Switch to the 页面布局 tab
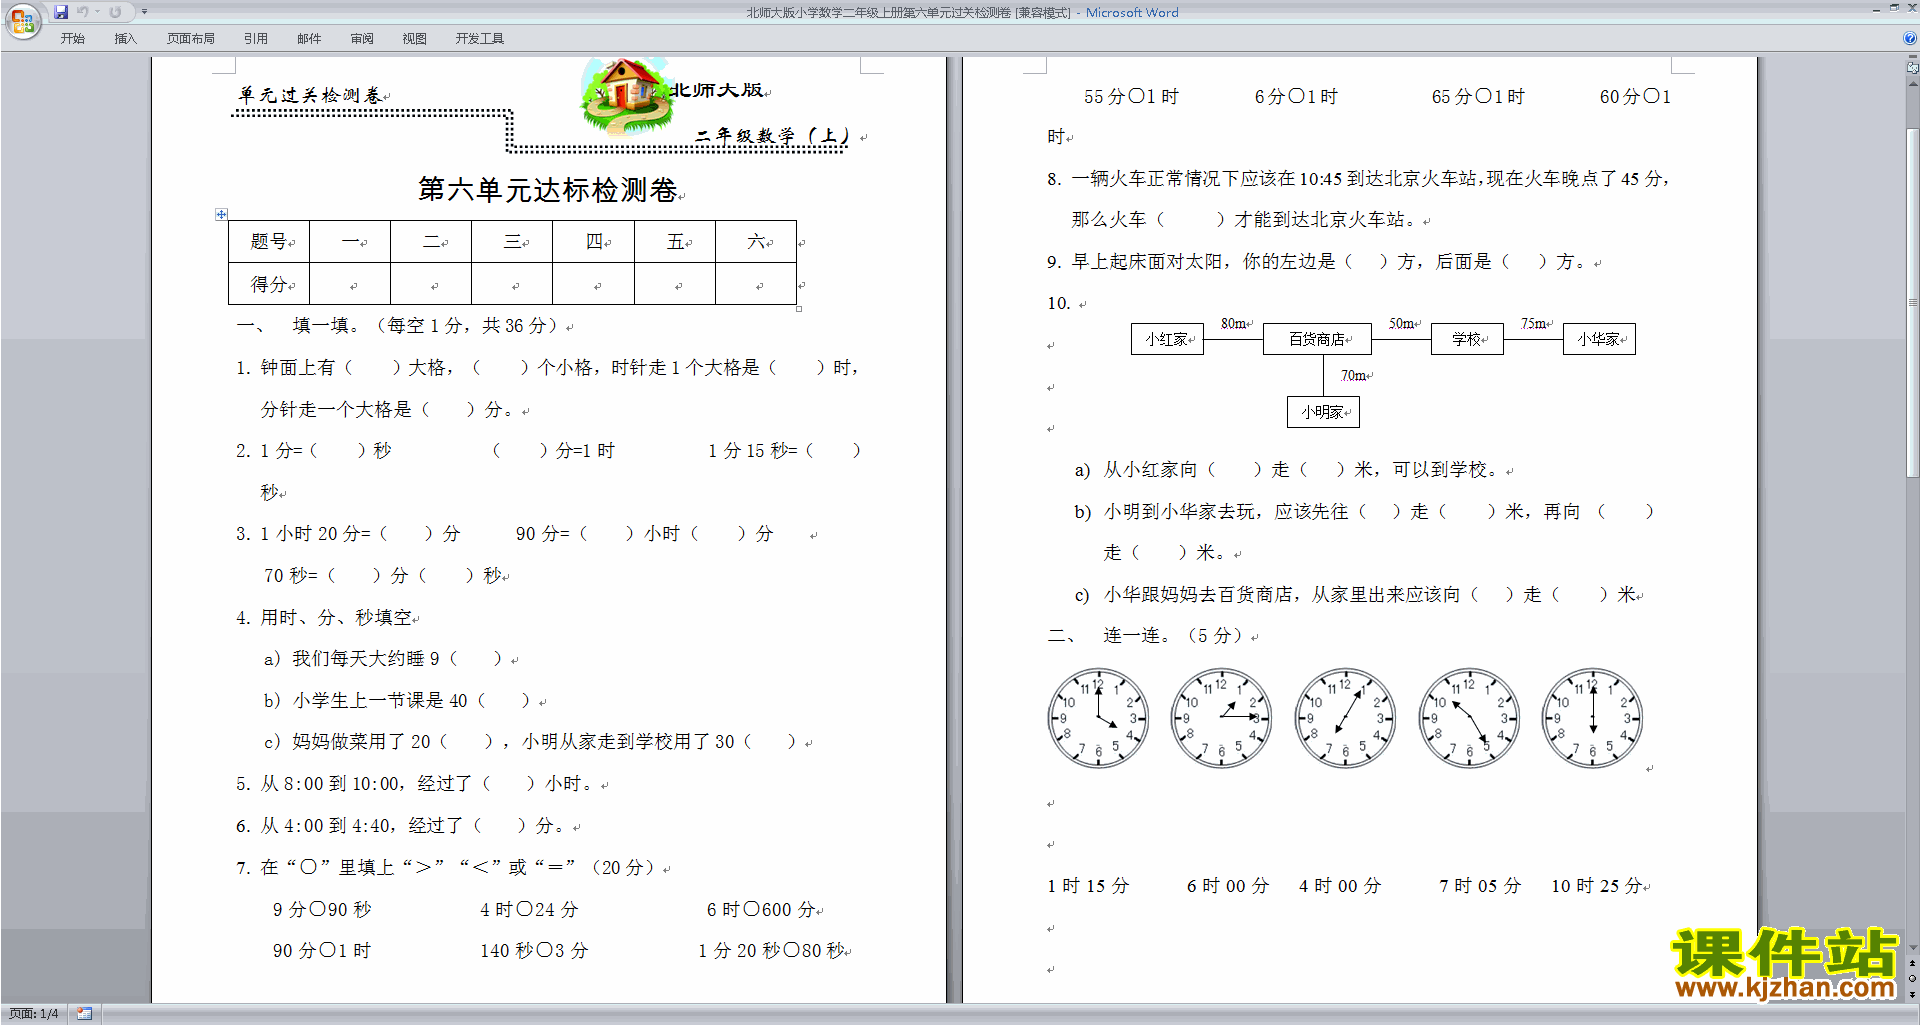1920x1025 pixels. [190, 39]
